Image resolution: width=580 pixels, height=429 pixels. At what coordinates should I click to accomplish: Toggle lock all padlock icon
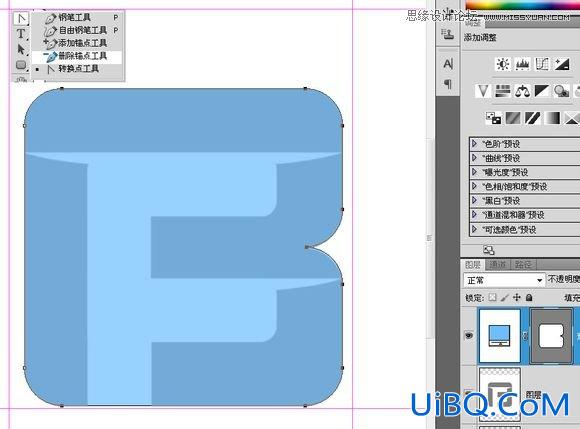point(529,297)
